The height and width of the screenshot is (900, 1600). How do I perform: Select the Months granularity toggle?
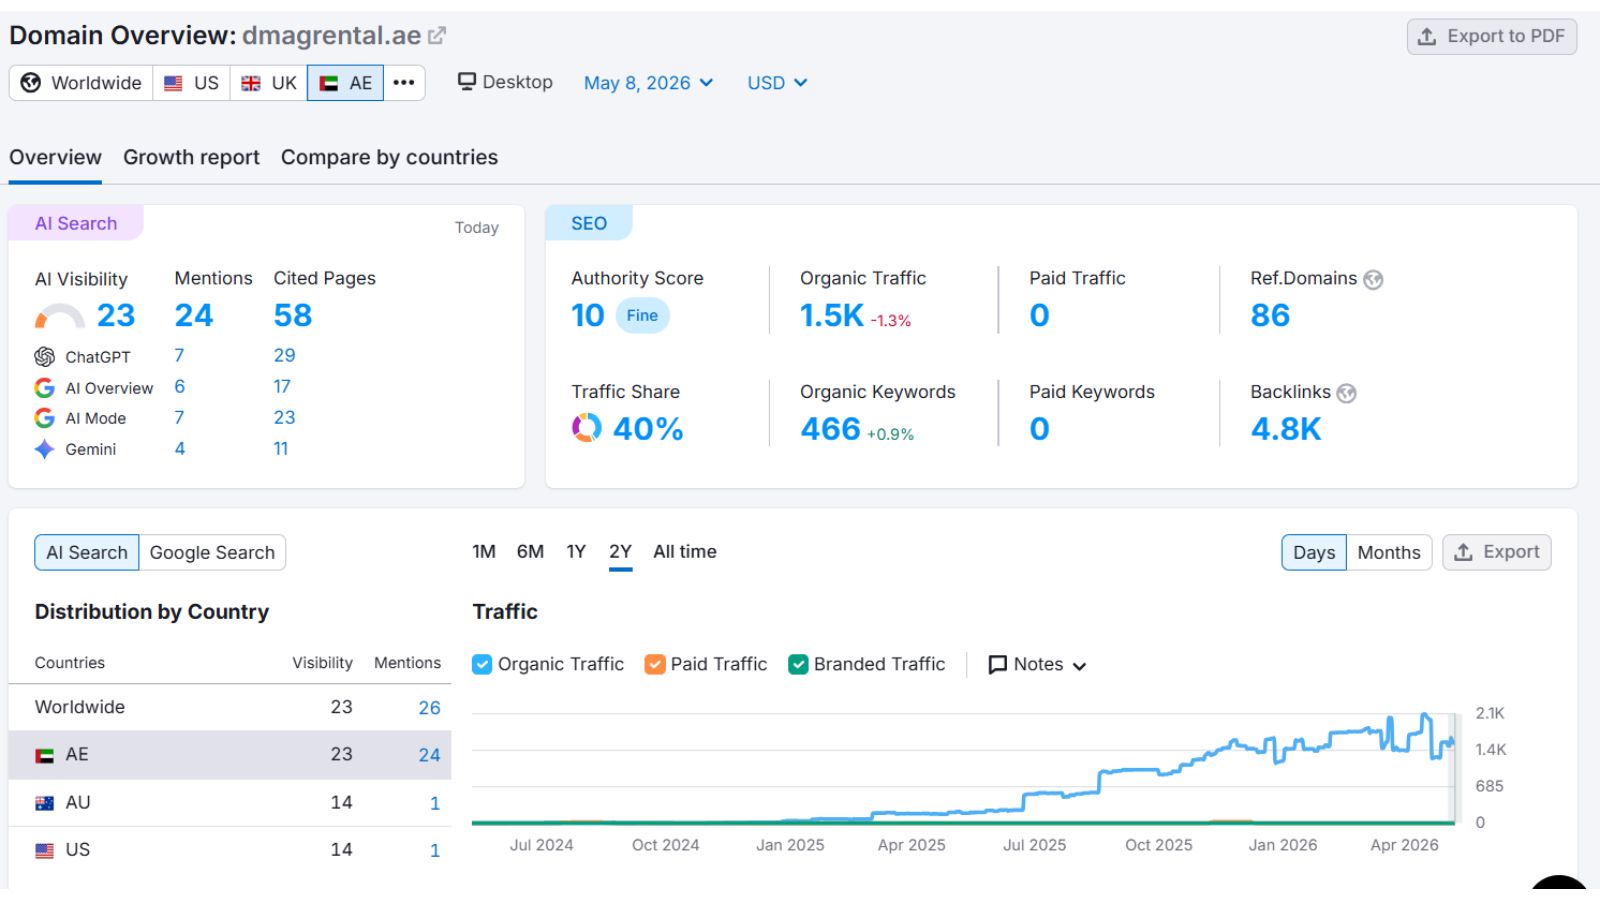[x=1389, y=552]
